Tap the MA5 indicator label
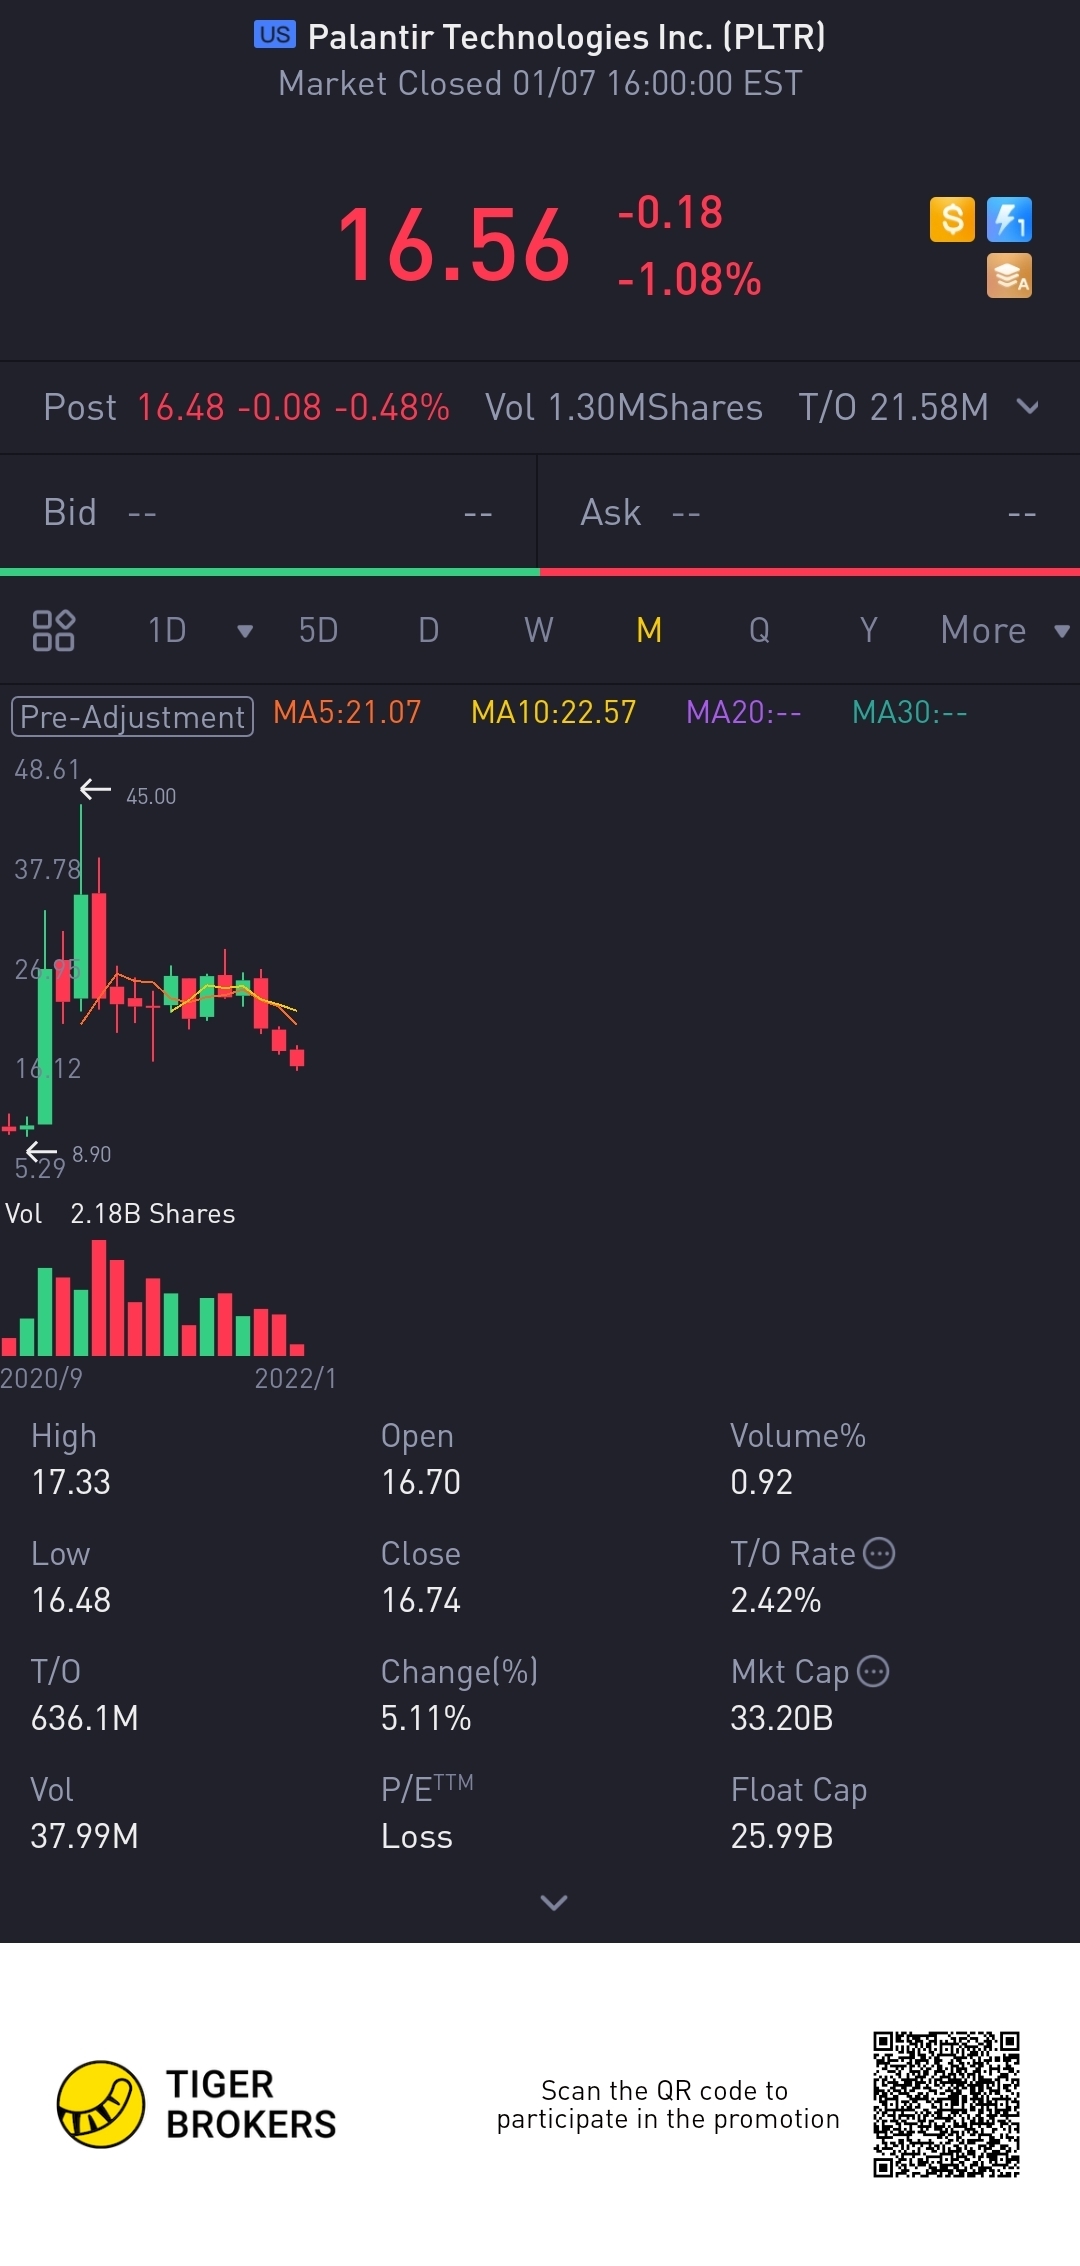Image resolution: width=1080 pixels, height=2266 pixels. [347, 712]
